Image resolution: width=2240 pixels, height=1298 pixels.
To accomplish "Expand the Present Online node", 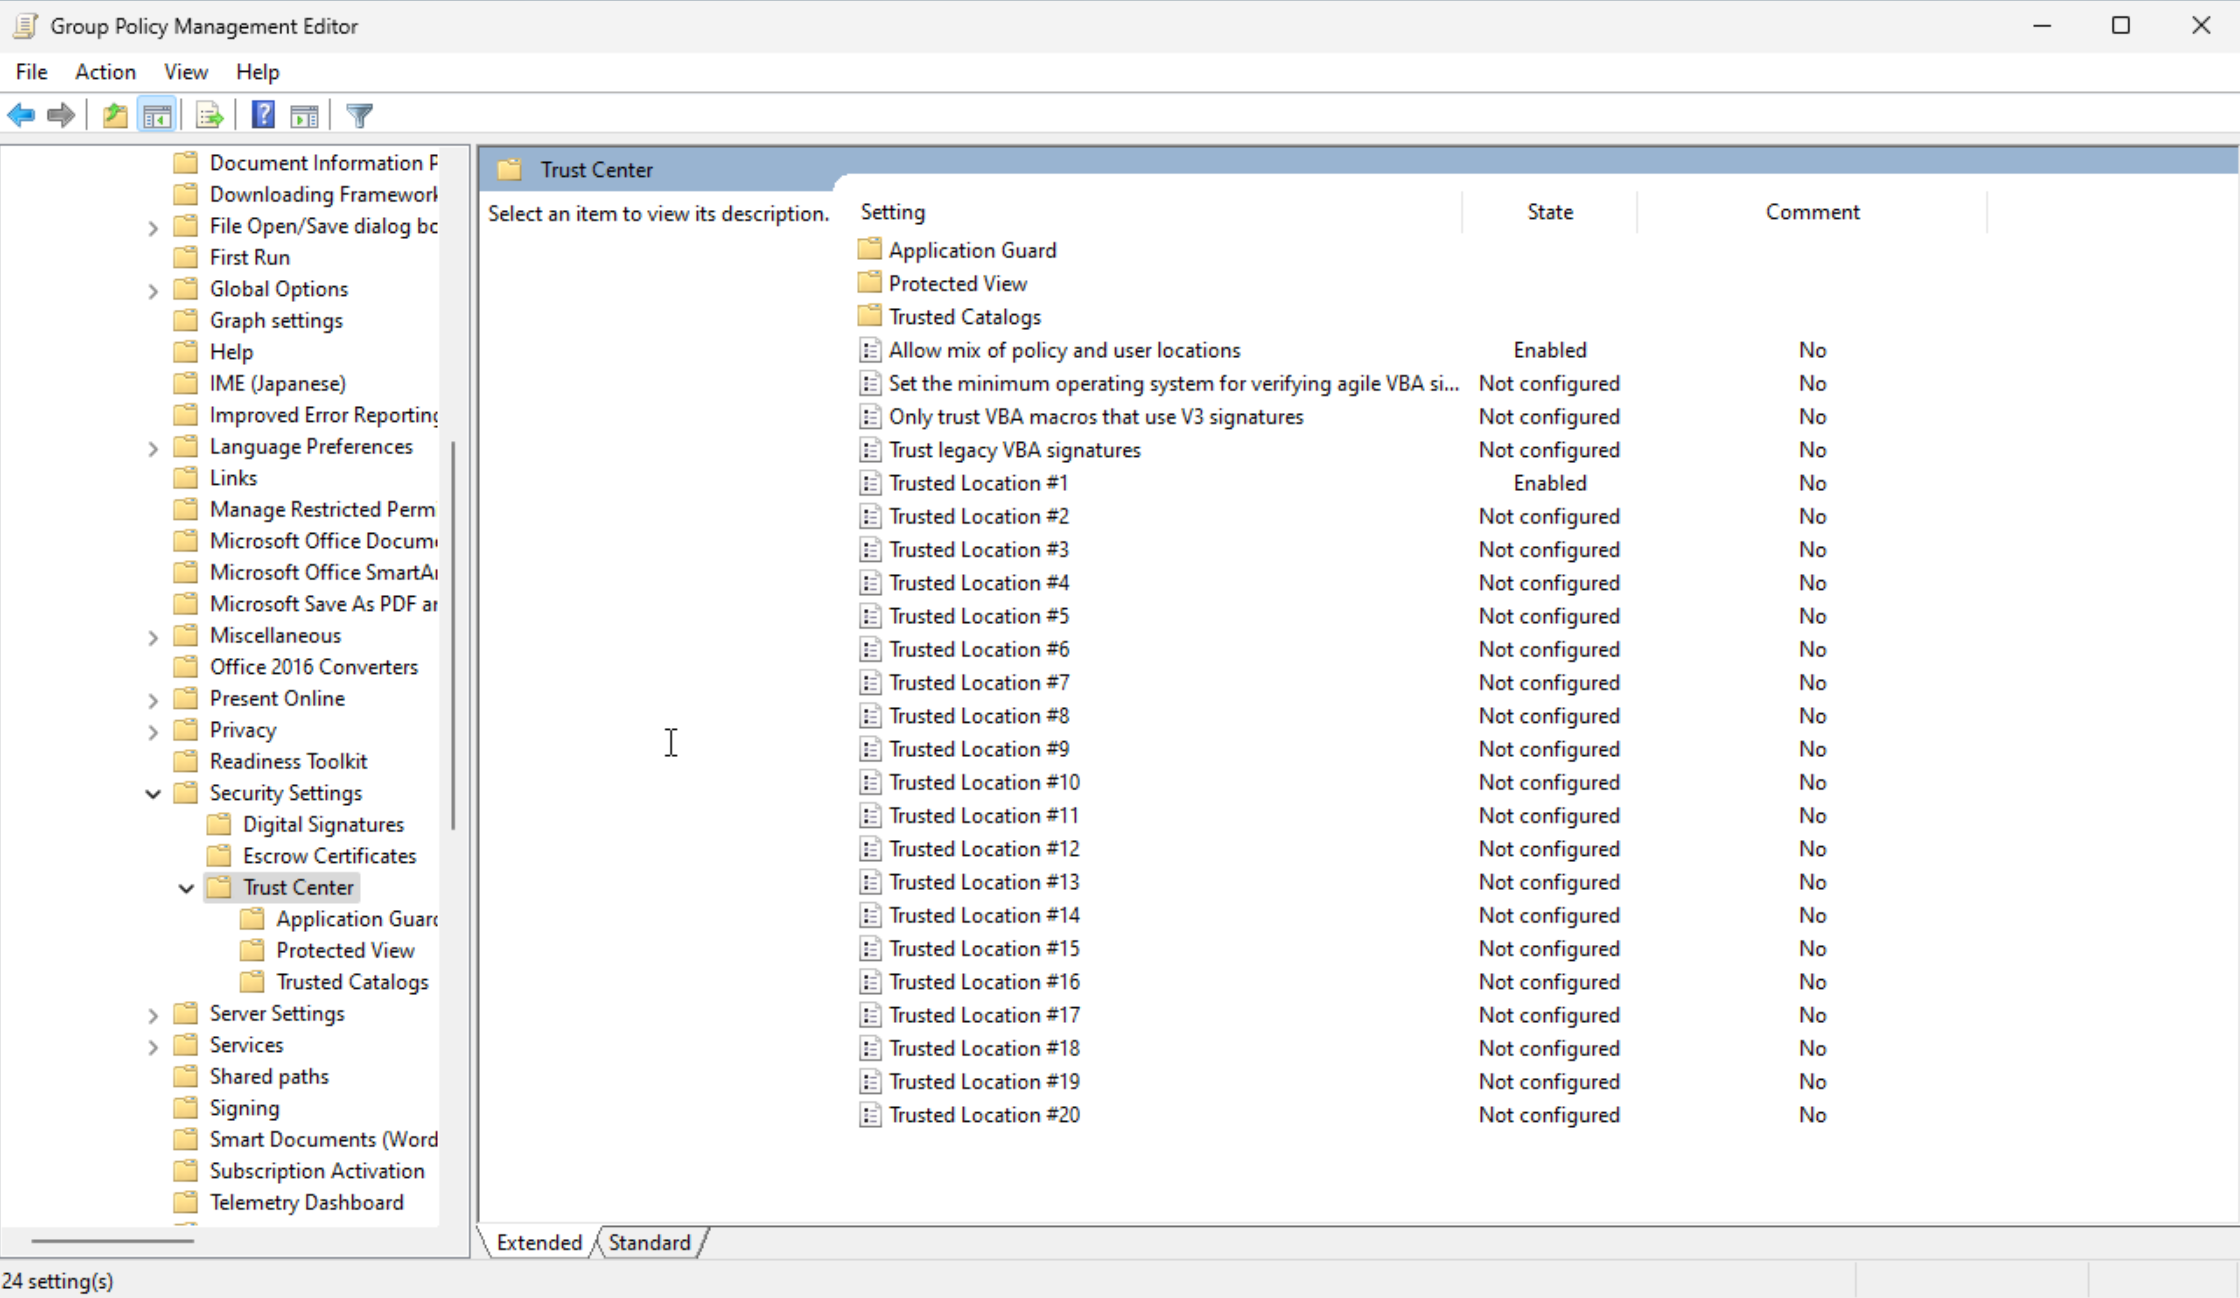I will coord(153,701).
